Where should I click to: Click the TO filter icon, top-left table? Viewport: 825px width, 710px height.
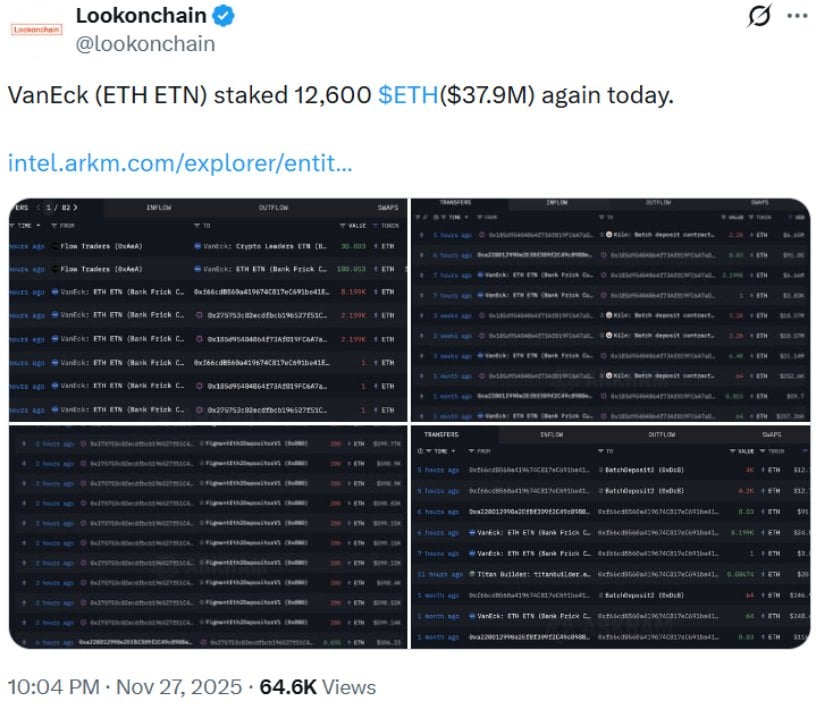(195, 225)
